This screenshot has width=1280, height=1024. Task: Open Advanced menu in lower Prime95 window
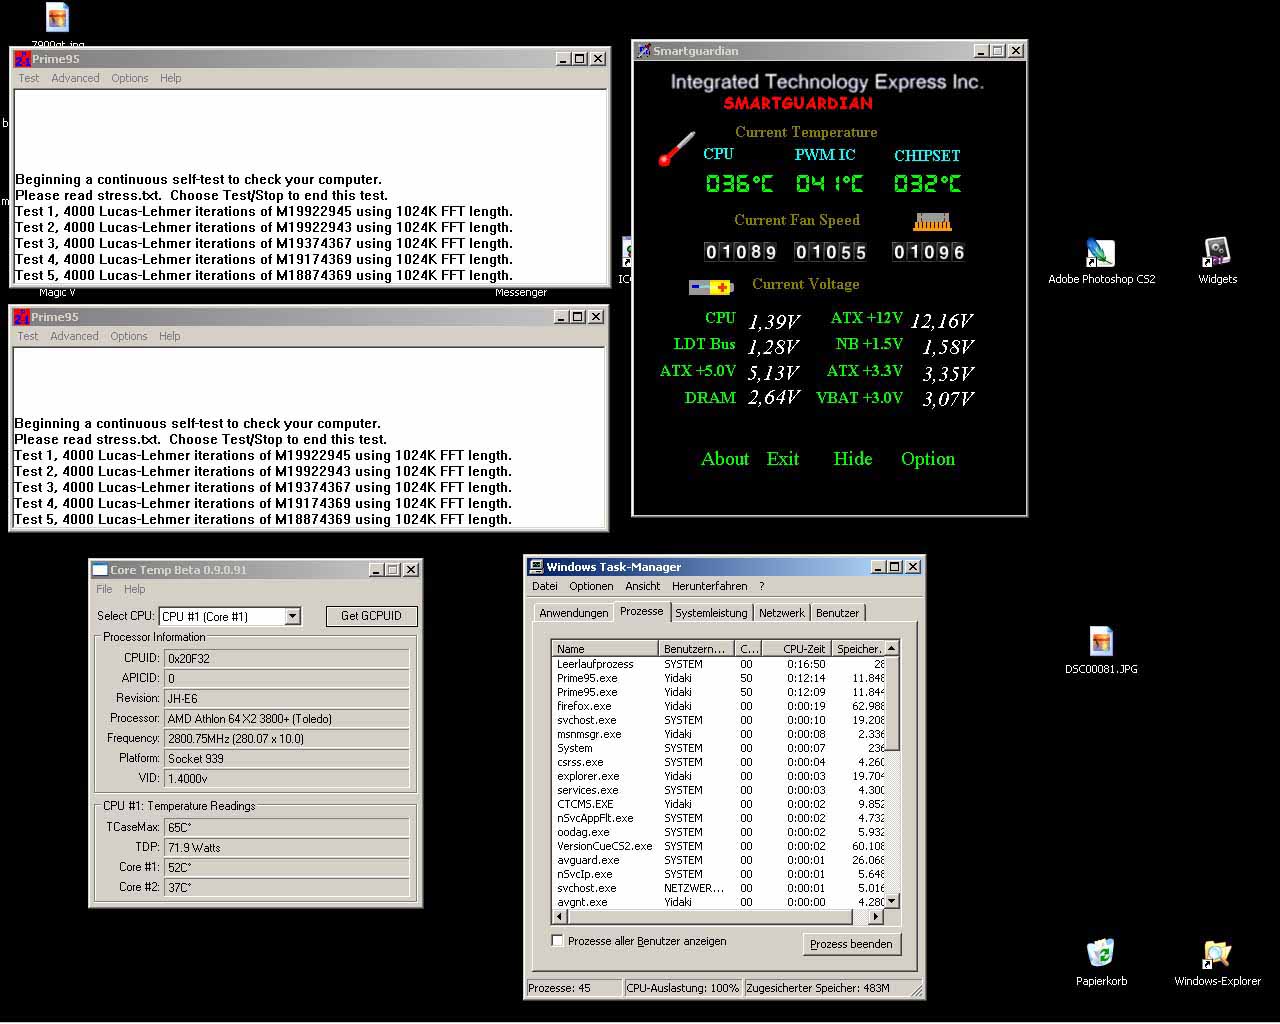tap(74, 336)
